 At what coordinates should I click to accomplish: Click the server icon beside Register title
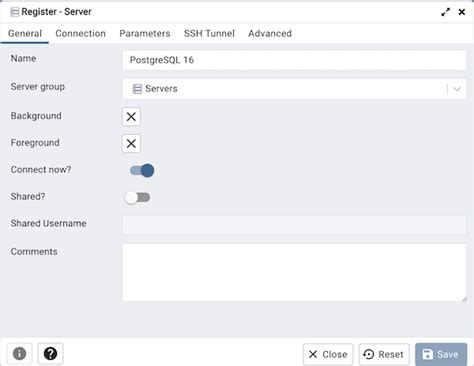point(14,12)
